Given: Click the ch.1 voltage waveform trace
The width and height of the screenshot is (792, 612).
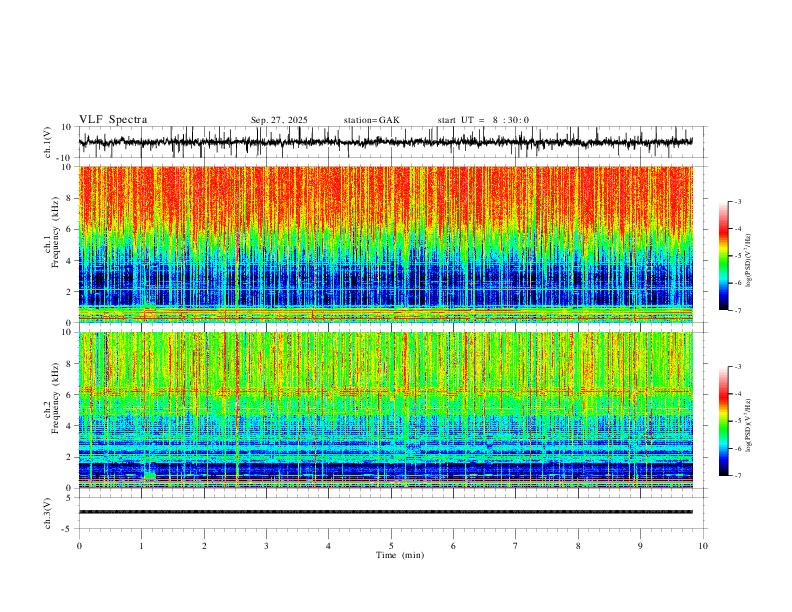Looking at the screenshot, I should pos(385,142).
